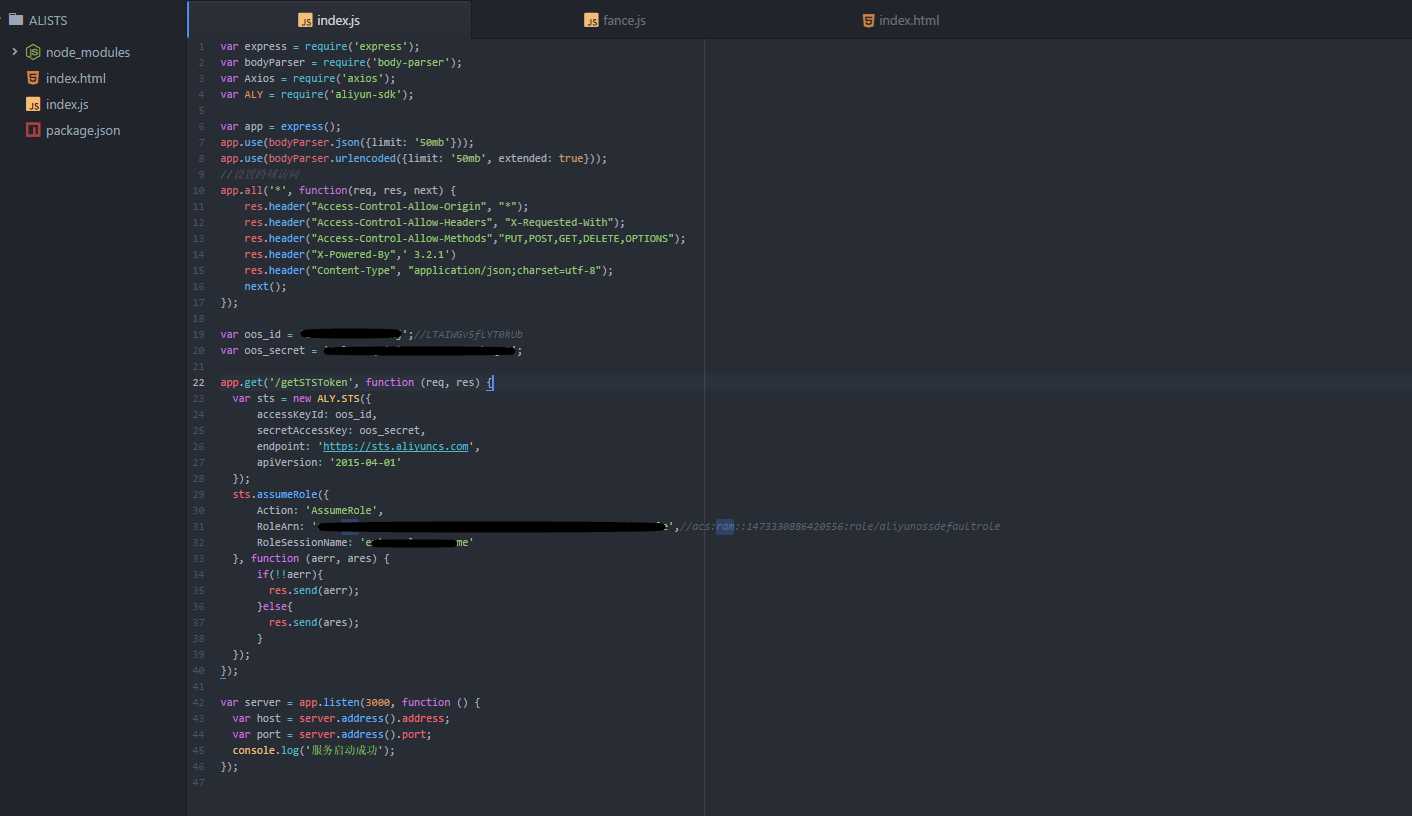Click the 'var port = server.address().port' line
This screenshot has height=816, width=1412.
[332, 734]
